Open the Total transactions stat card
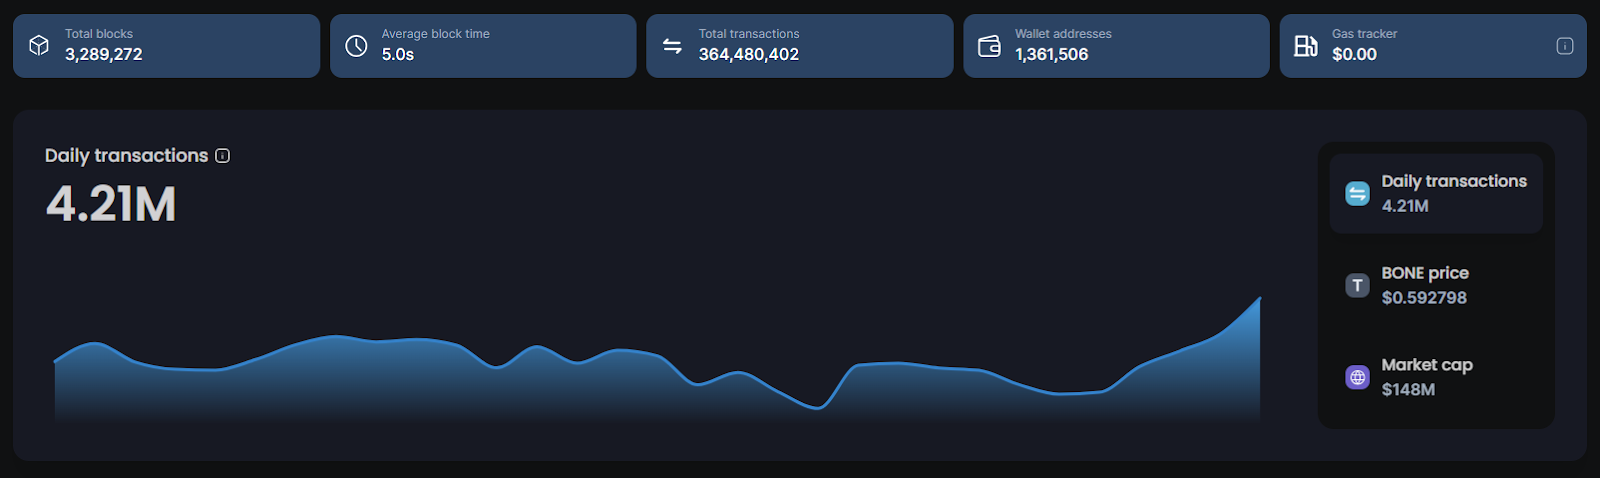The width and height of the screenshot is (1600, 478). 799,45
